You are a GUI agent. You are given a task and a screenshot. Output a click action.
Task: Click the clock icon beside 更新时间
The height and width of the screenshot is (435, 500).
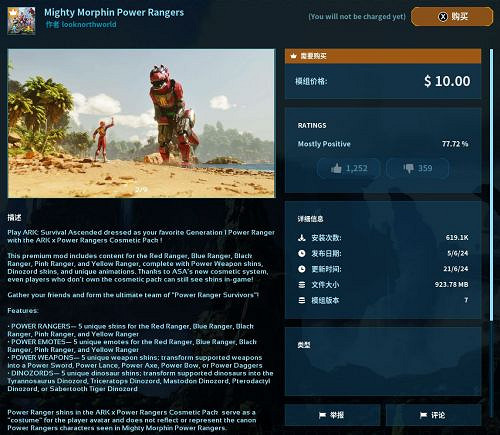coord(301,269)
